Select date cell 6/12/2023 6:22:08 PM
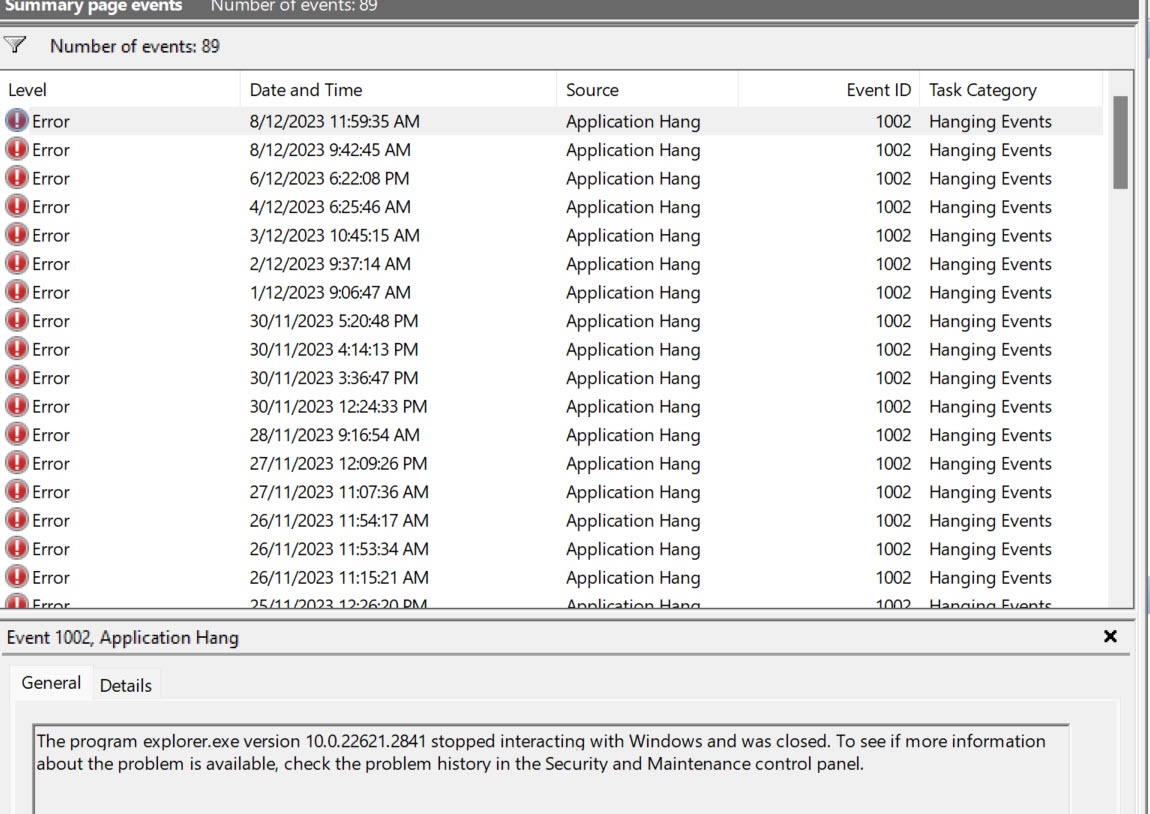1150x814 pixels. click(x=329, y=178)
